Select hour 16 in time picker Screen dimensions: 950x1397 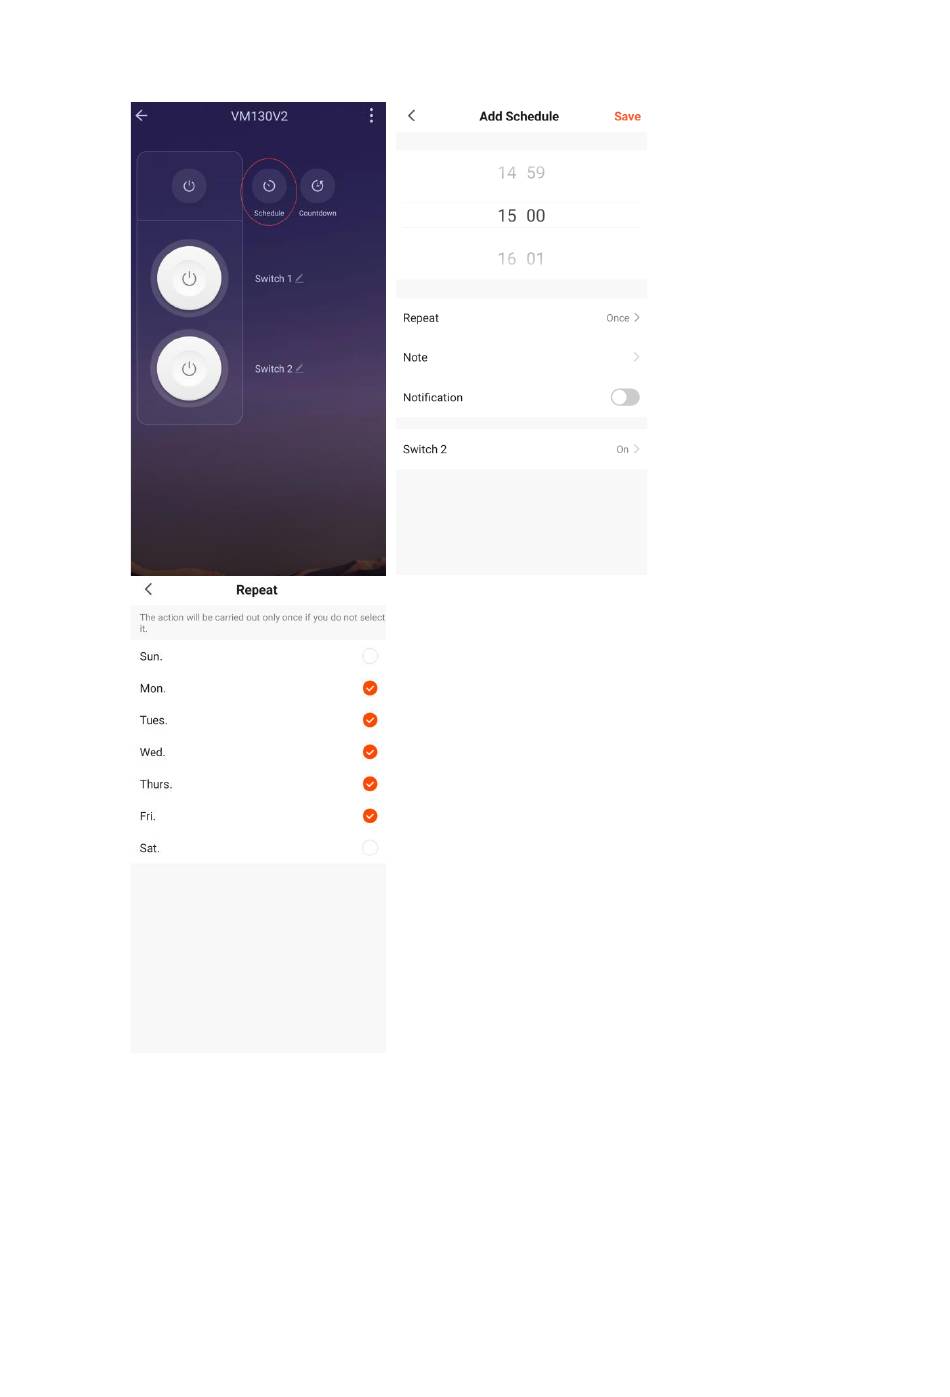507,258
